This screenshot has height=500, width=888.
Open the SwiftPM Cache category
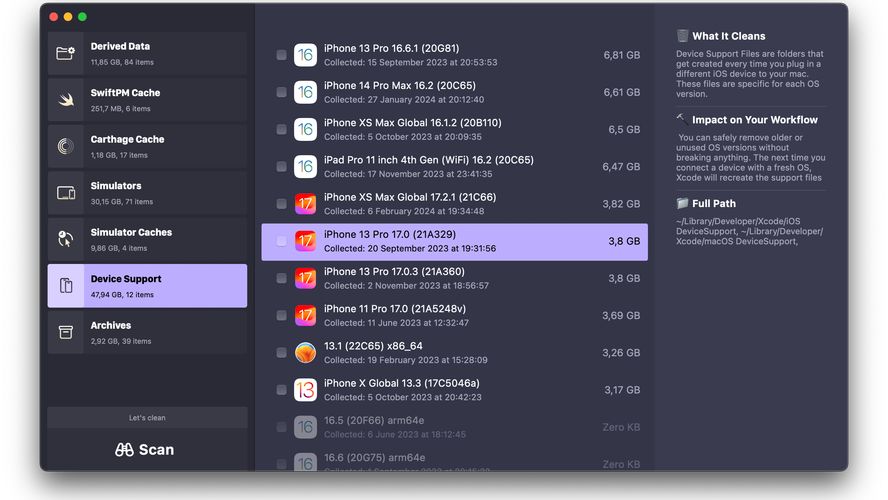point(147,100)
